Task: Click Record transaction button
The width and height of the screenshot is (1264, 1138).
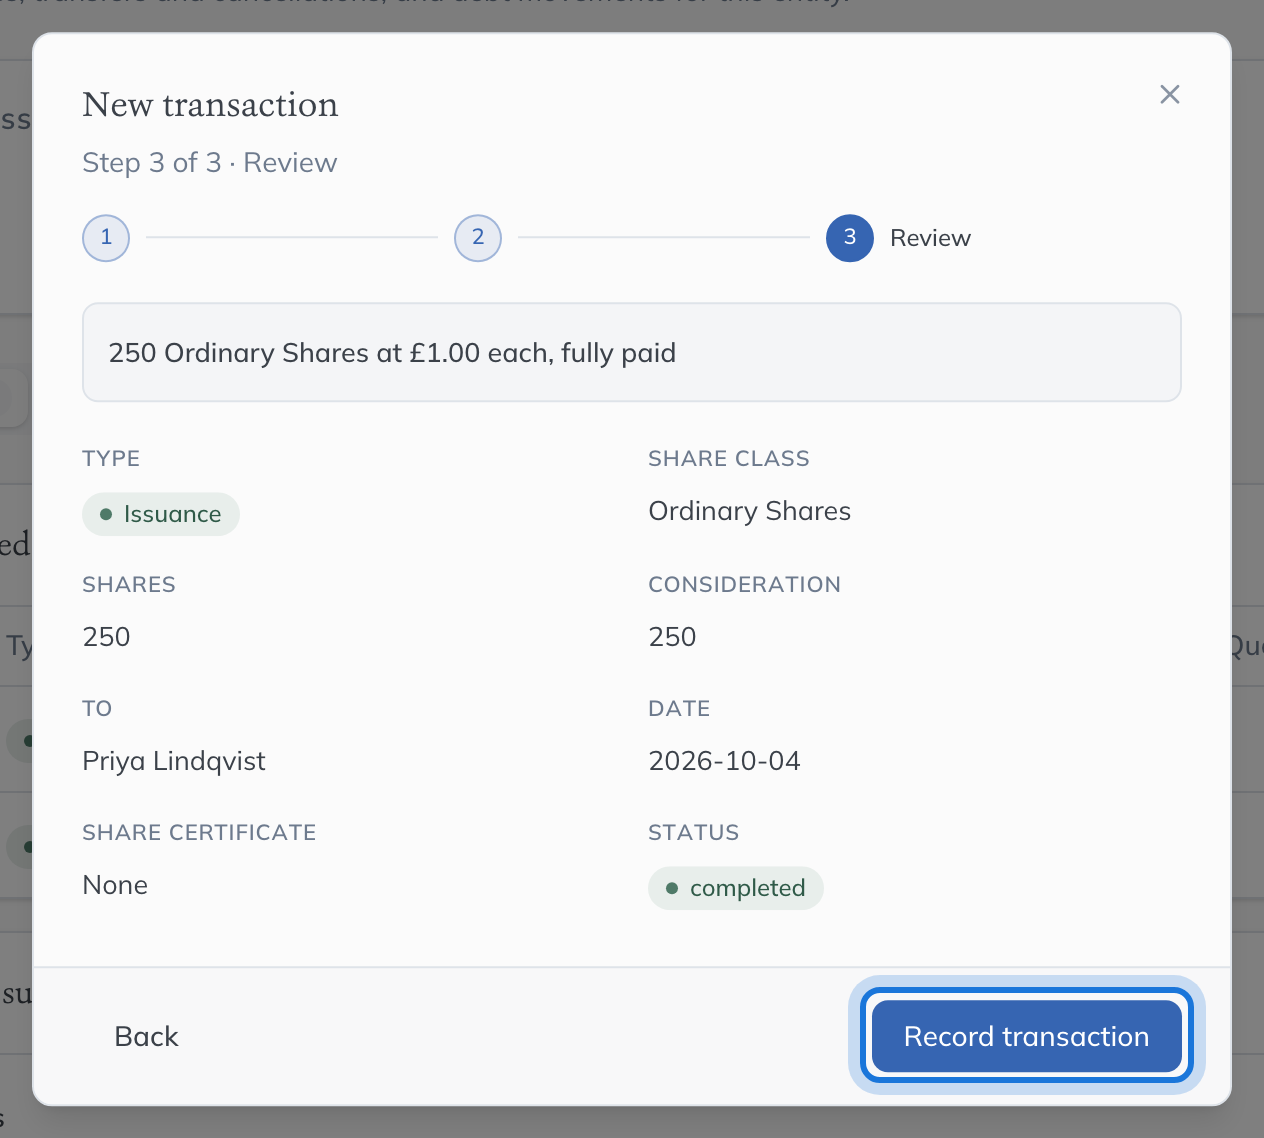Action: click(x=1027, y=1036)
